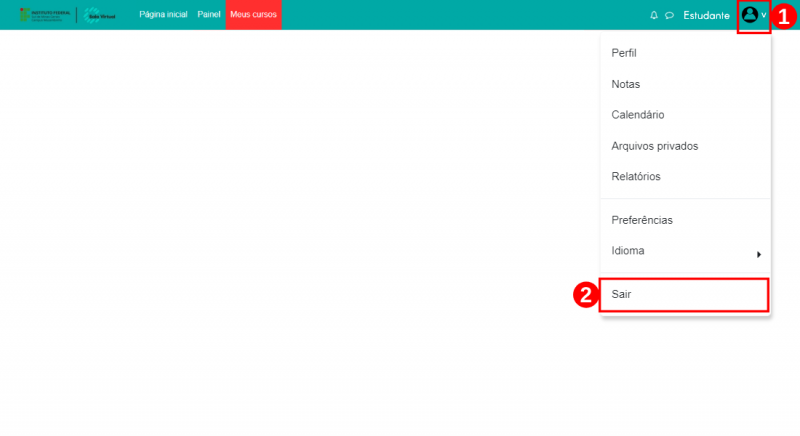The height and width of the screenshot is (436, 800).
Task: Select the Meus cursos tab
Action: click(x=254, y=15)
